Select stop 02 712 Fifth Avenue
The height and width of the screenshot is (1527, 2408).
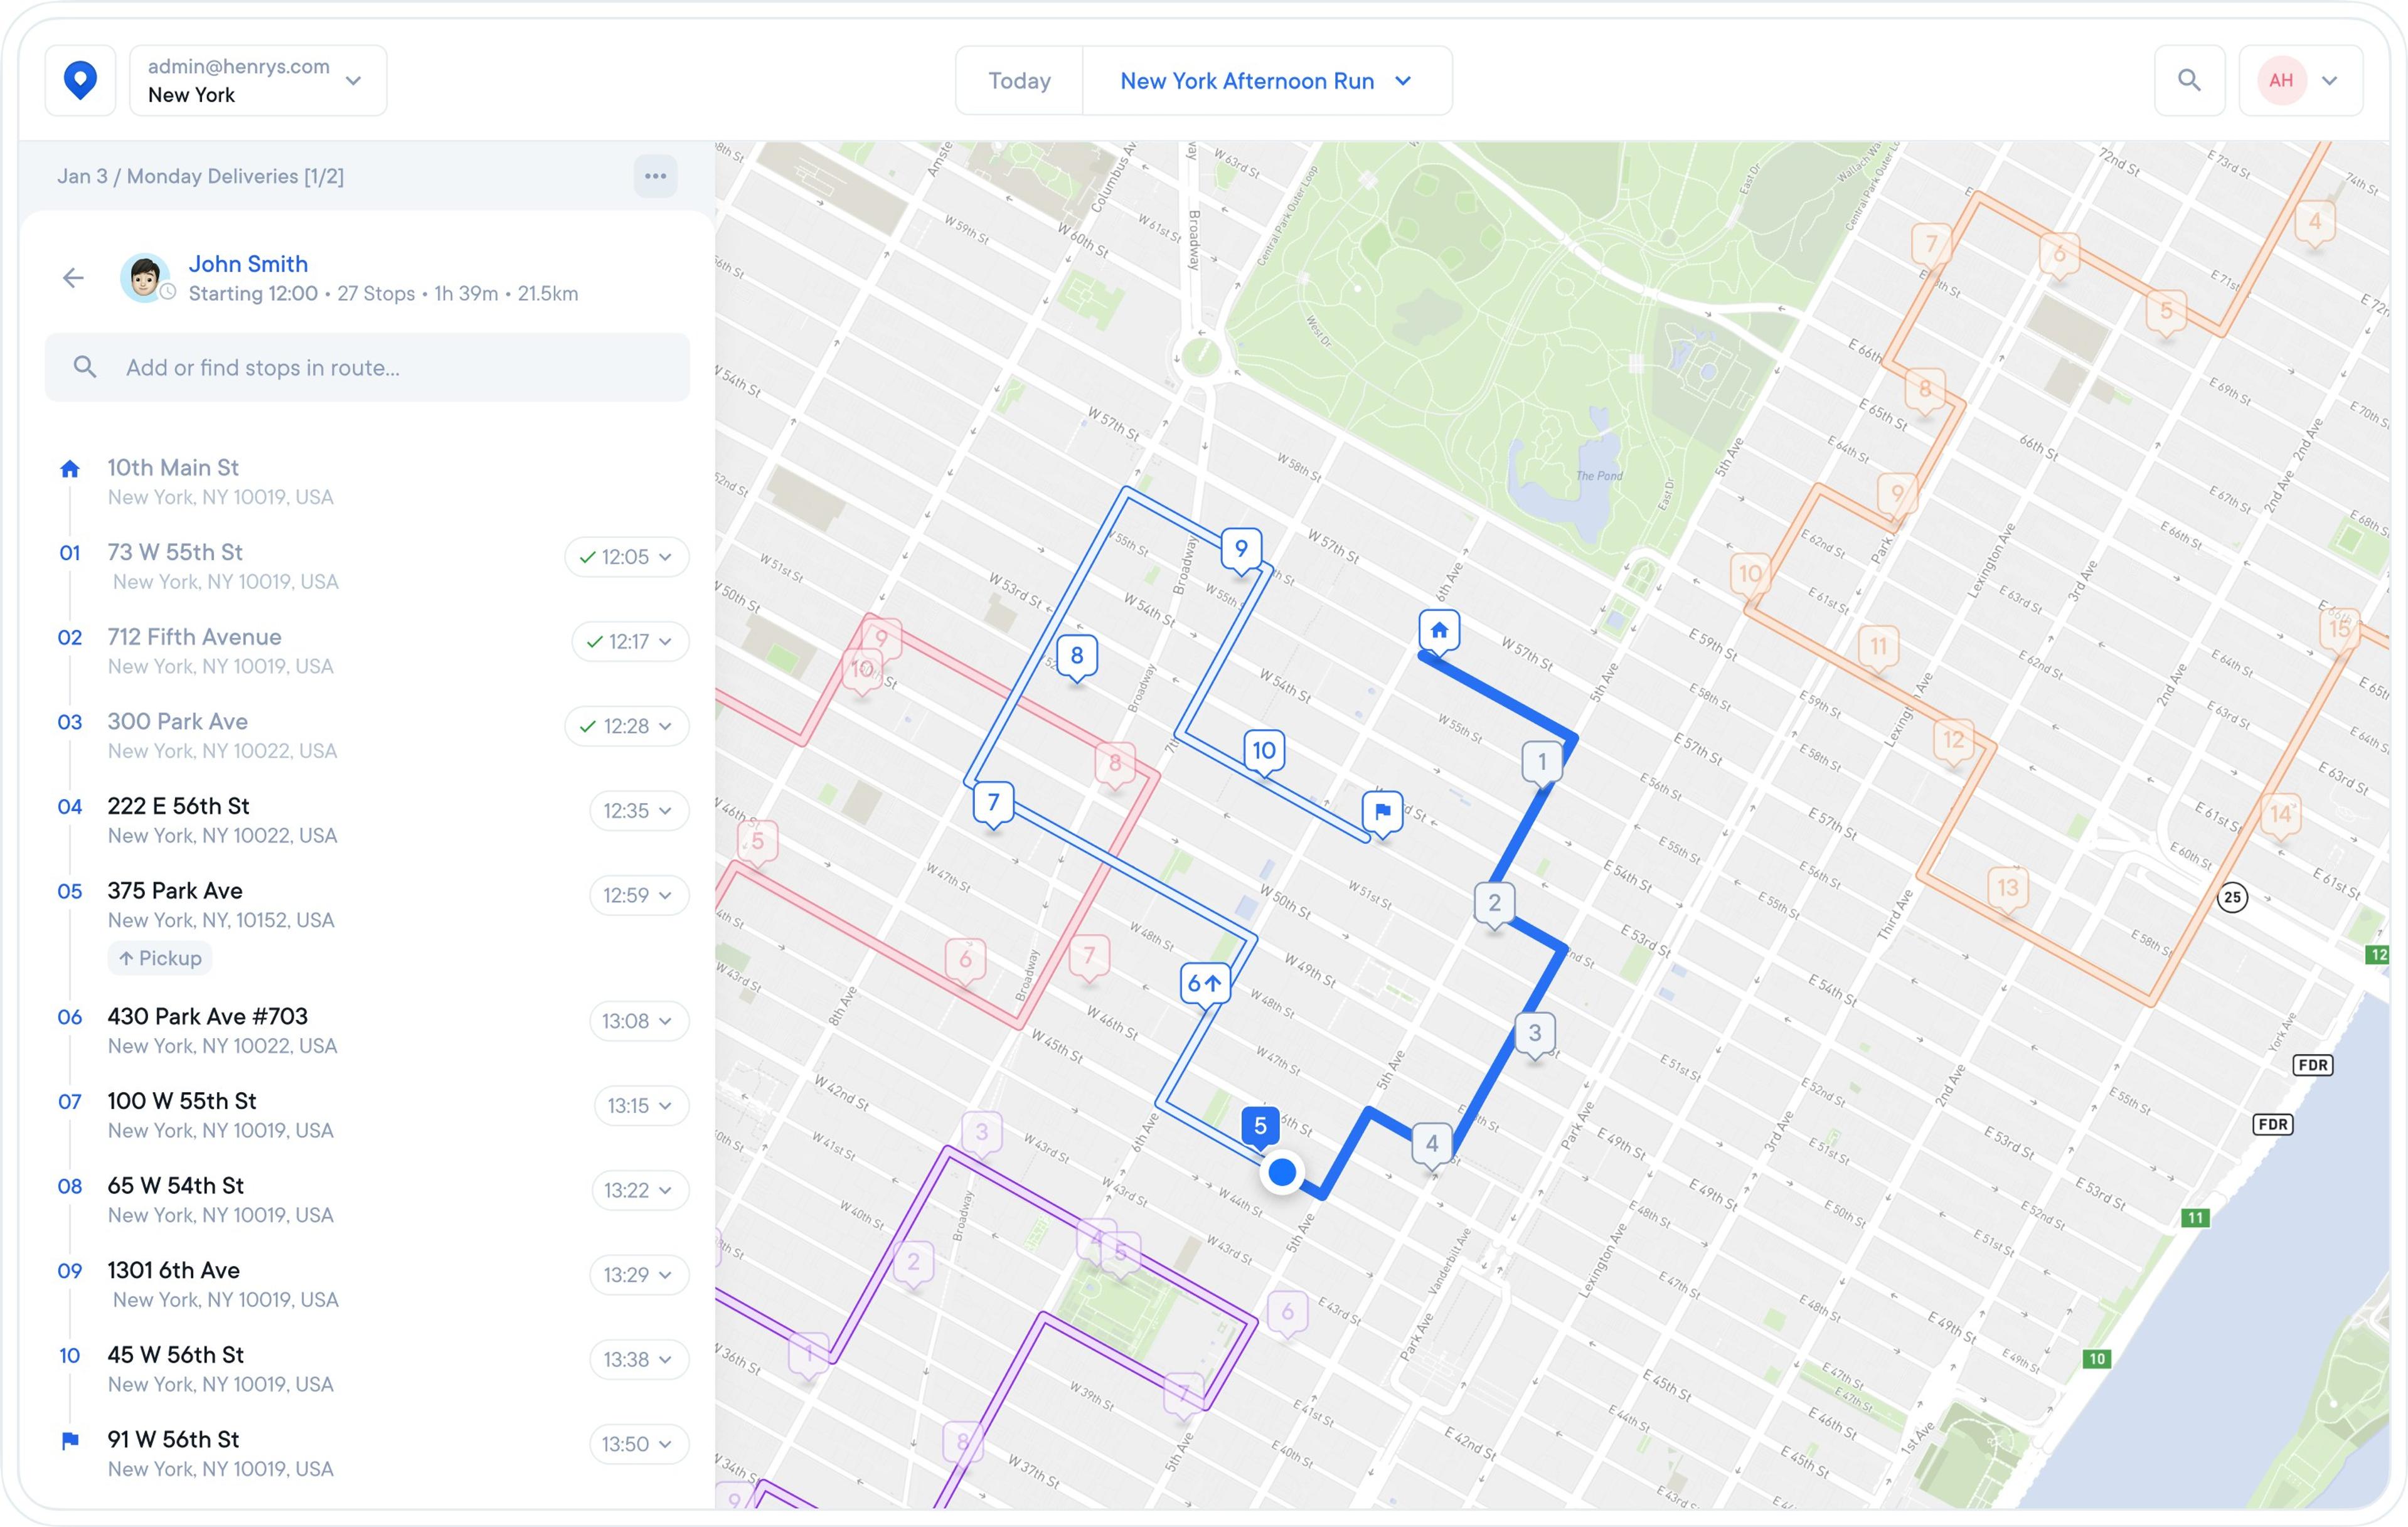point(367,651)
